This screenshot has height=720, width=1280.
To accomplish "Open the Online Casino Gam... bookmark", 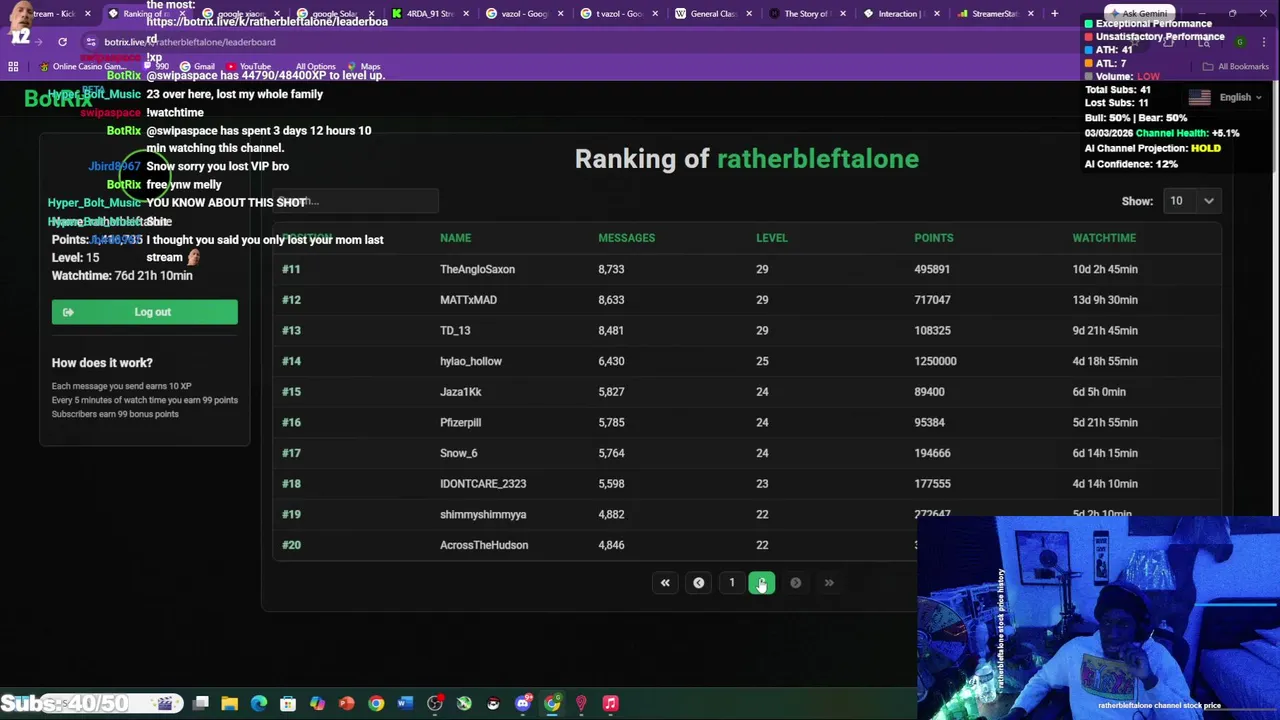I will coord(82,67).
